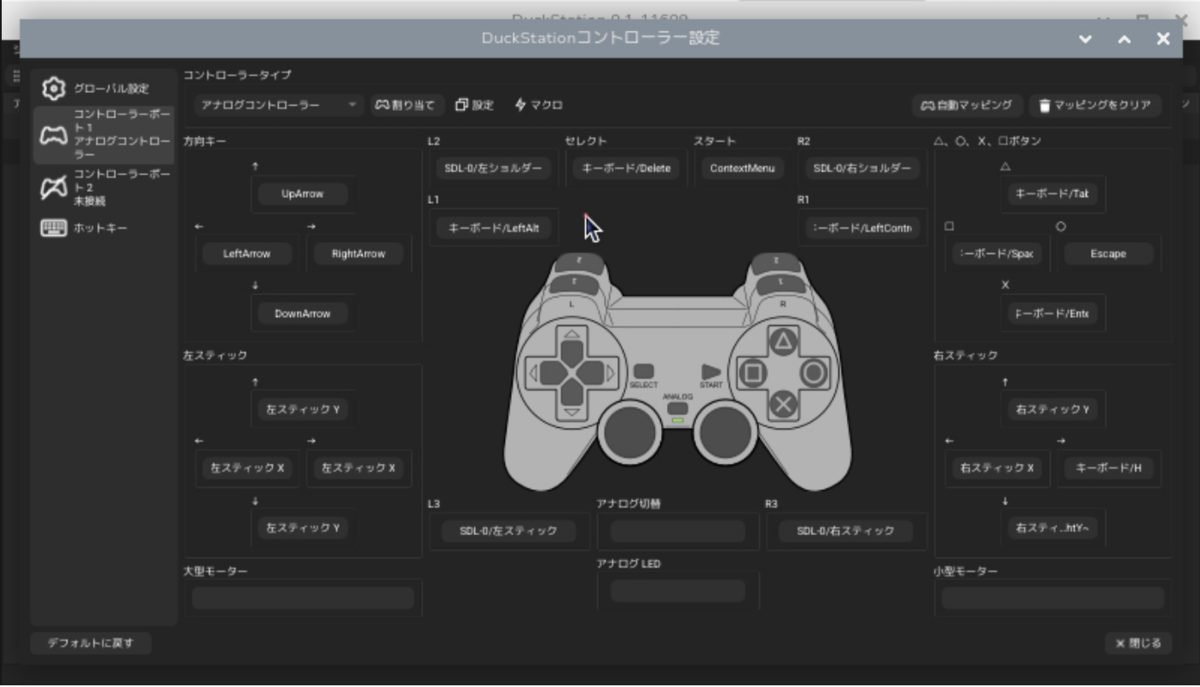Click right stick up binding 右スティック Y
1200x687 pixels.
click(1051, 409)
